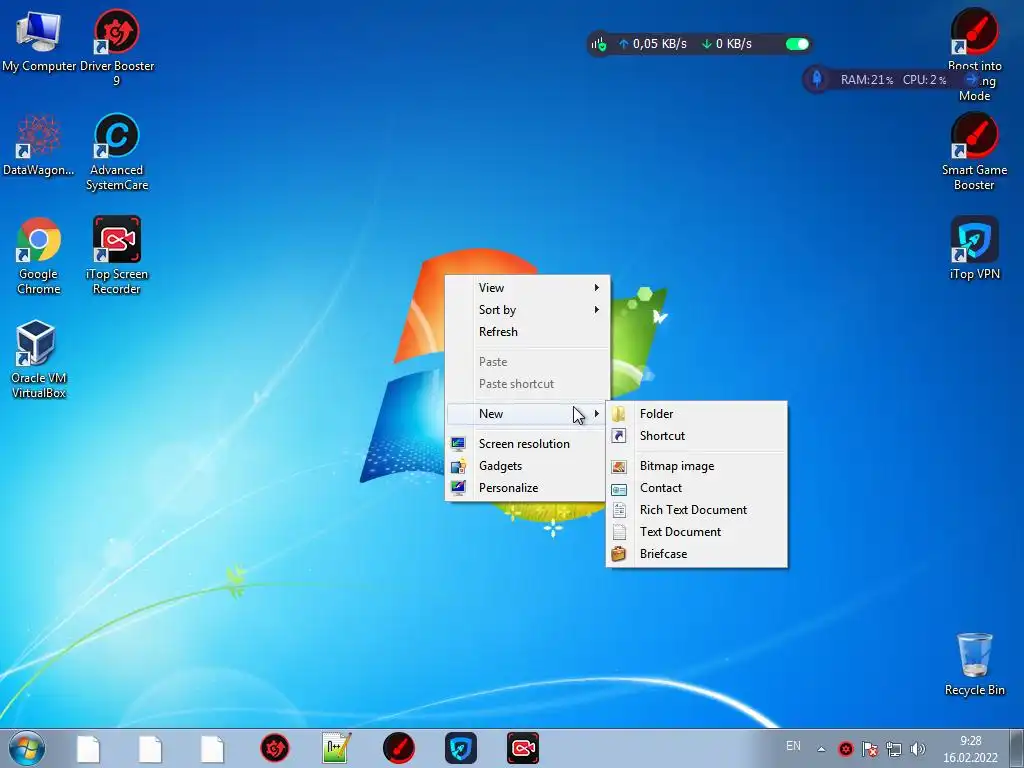Click the shield signal icon in network widget

(599, 44)
